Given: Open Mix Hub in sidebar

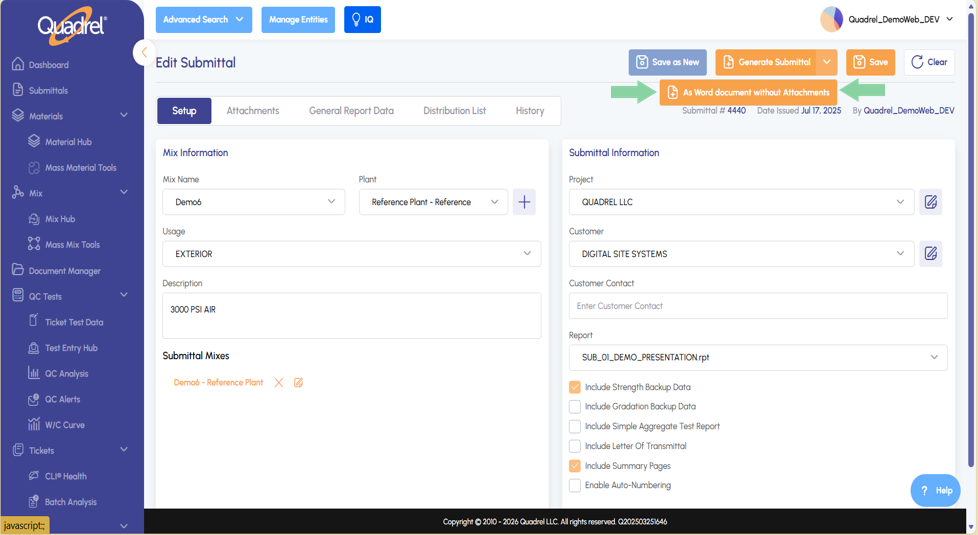Looking at the screenshot, I should click(x=52, y=219).
